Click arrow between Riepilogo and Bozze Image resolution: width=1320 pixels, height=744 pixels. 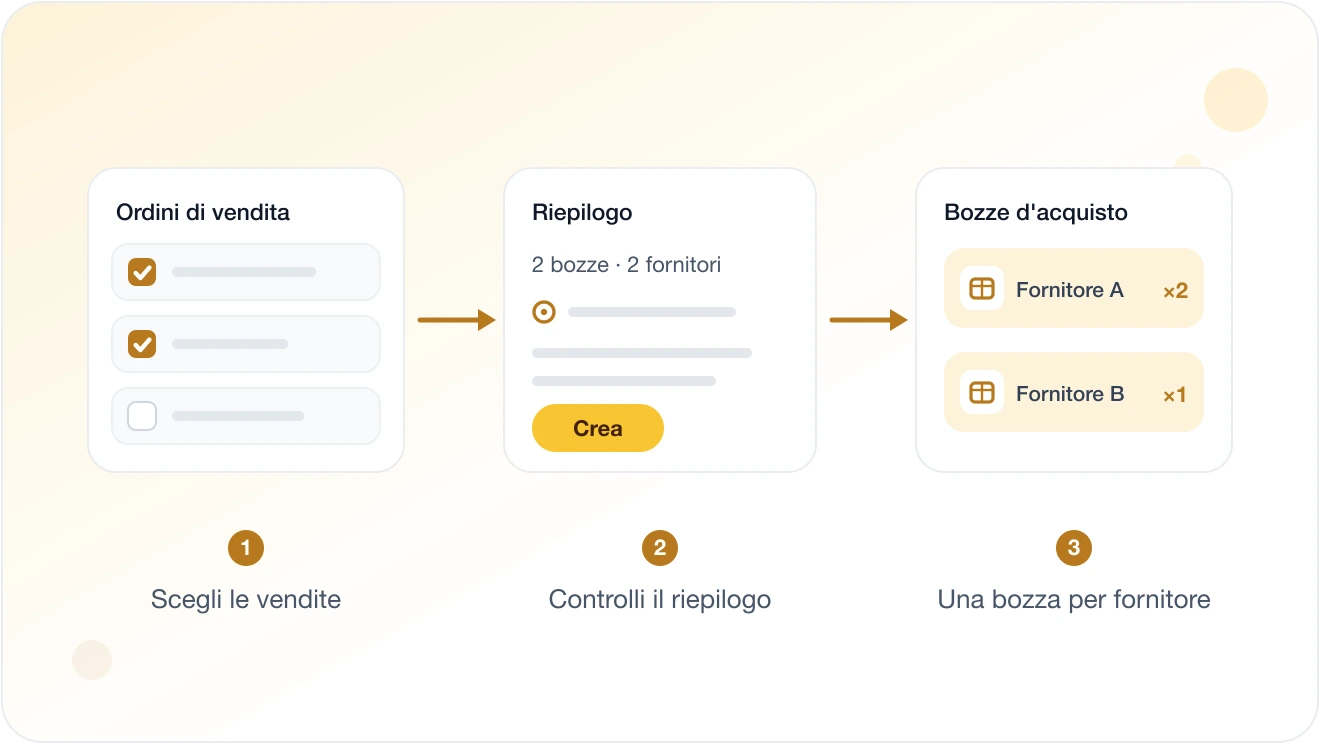(x=869, y=320)
